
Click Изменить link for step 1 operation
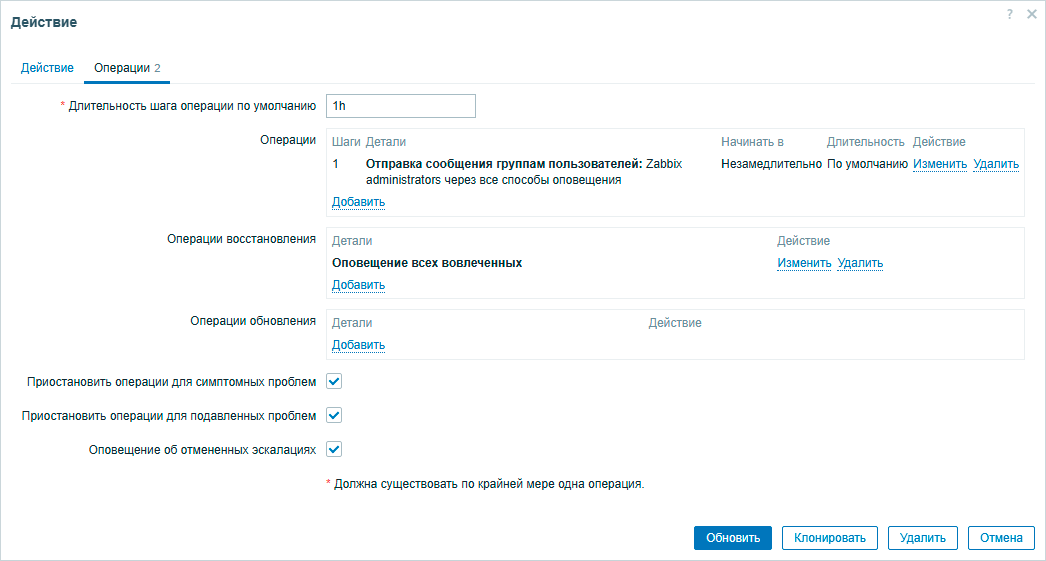tap(939, 164)
